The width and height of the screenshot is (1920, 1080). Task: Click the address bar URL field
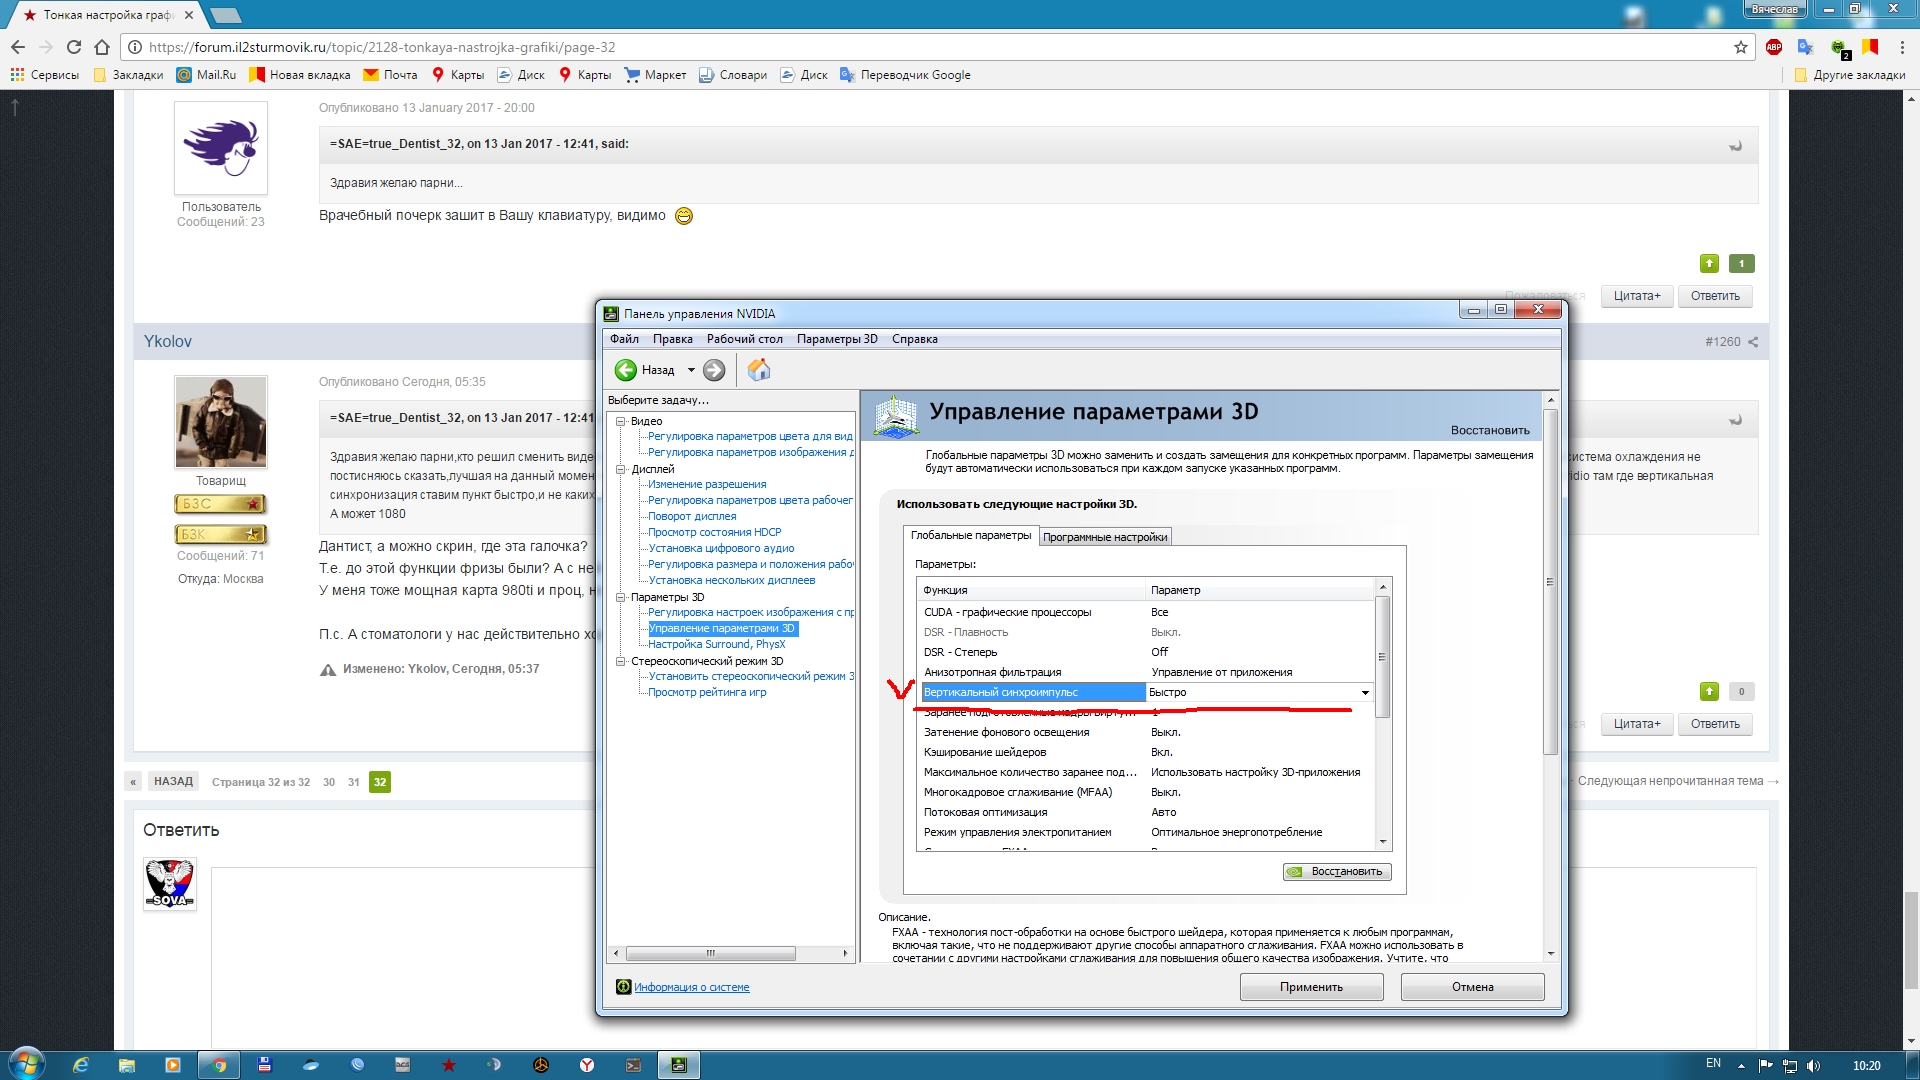click(930, 47)
